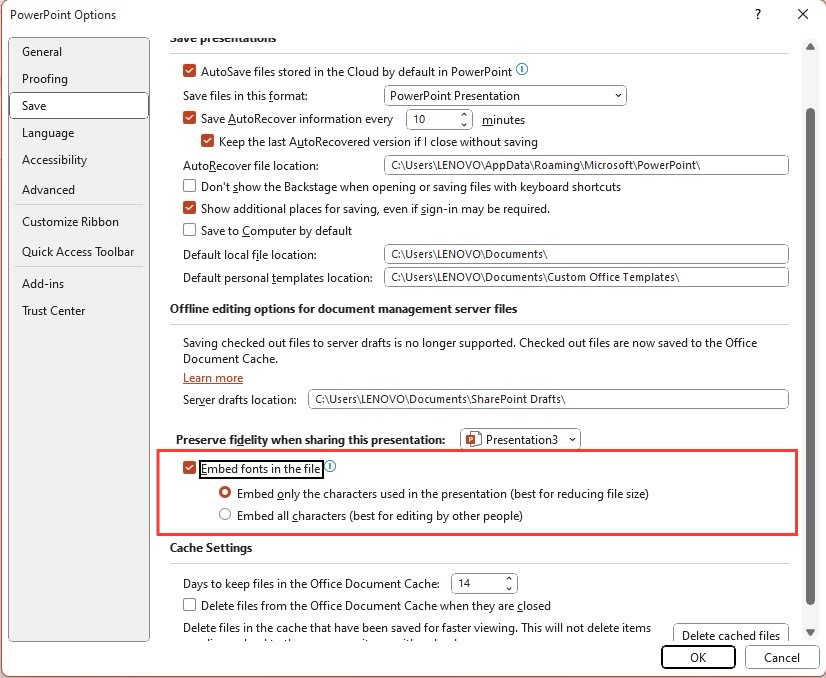Open the Trust Center category
This screenshot has width=826, height=678.
point(79,311)
